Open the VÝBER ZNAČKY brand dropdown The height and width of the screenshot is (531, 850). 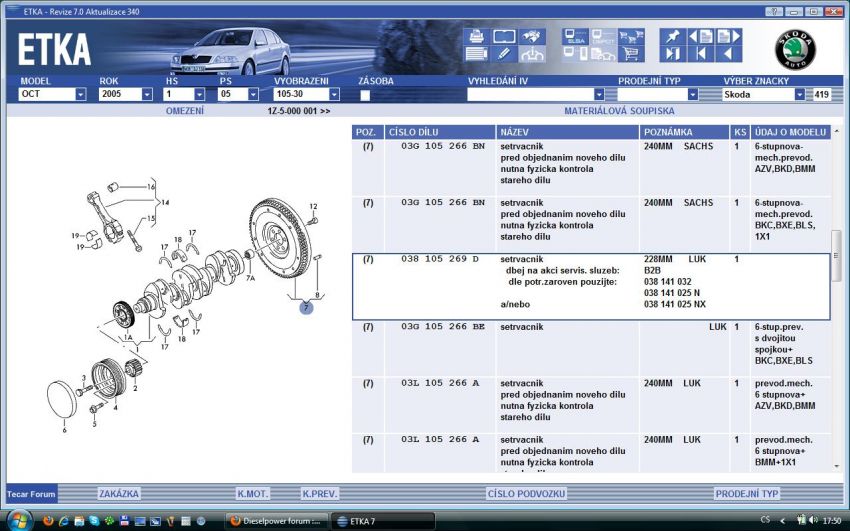click(800, 95)
